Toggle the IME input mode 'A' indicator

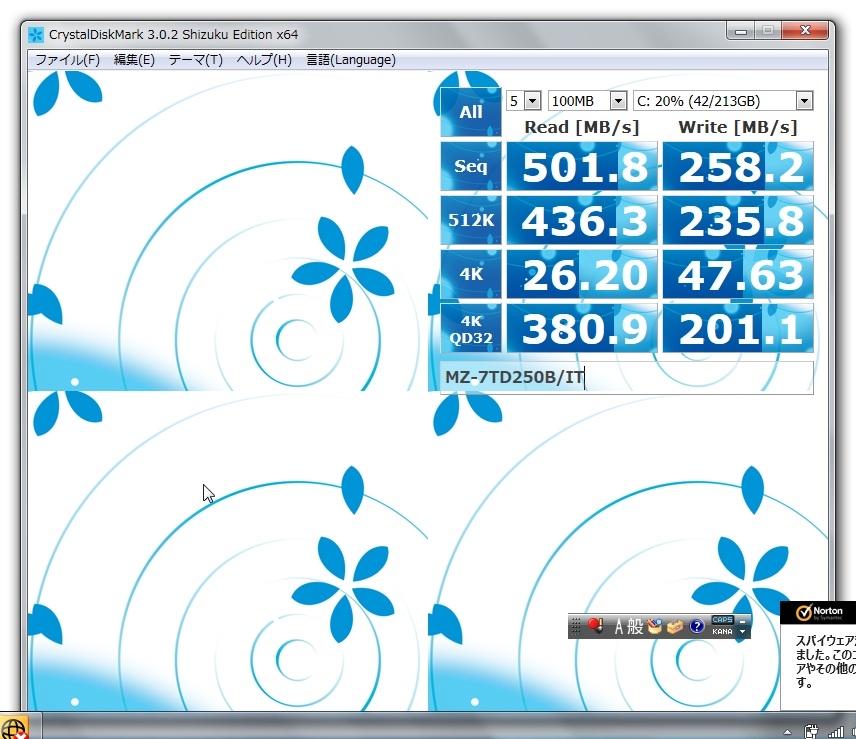click(x=619, y=626)
